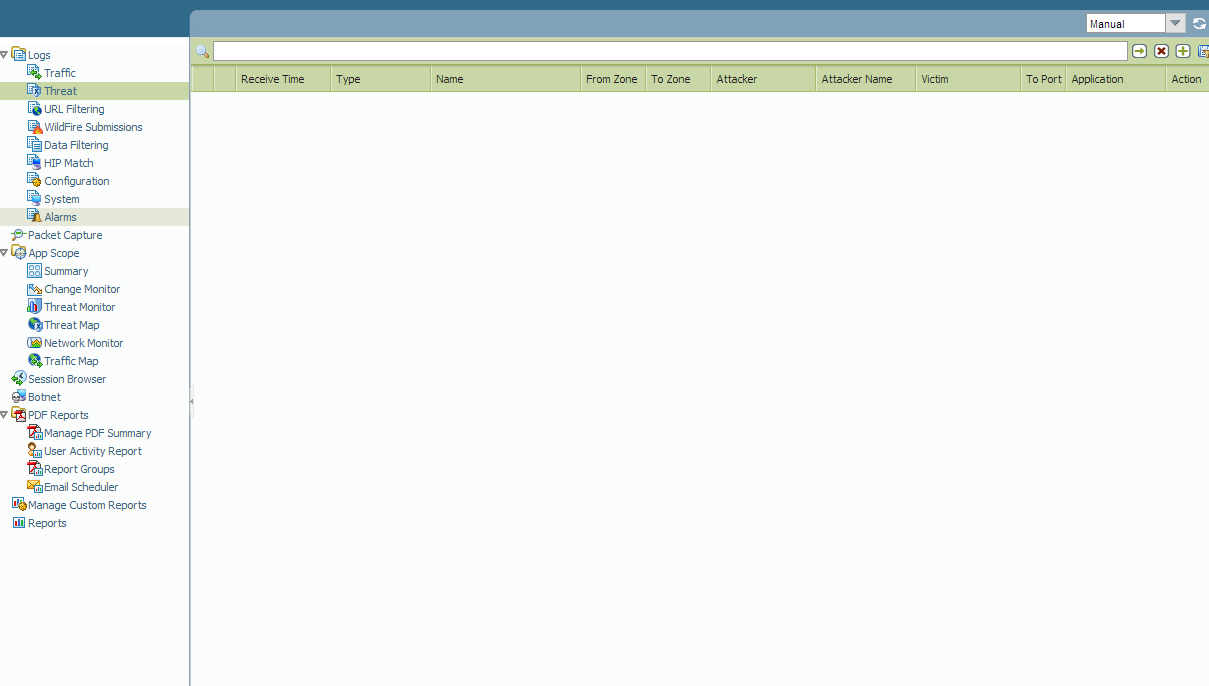This screenshot has height=686, width=1209.
Task: Refresh the log view
Action: (1199, 23)
